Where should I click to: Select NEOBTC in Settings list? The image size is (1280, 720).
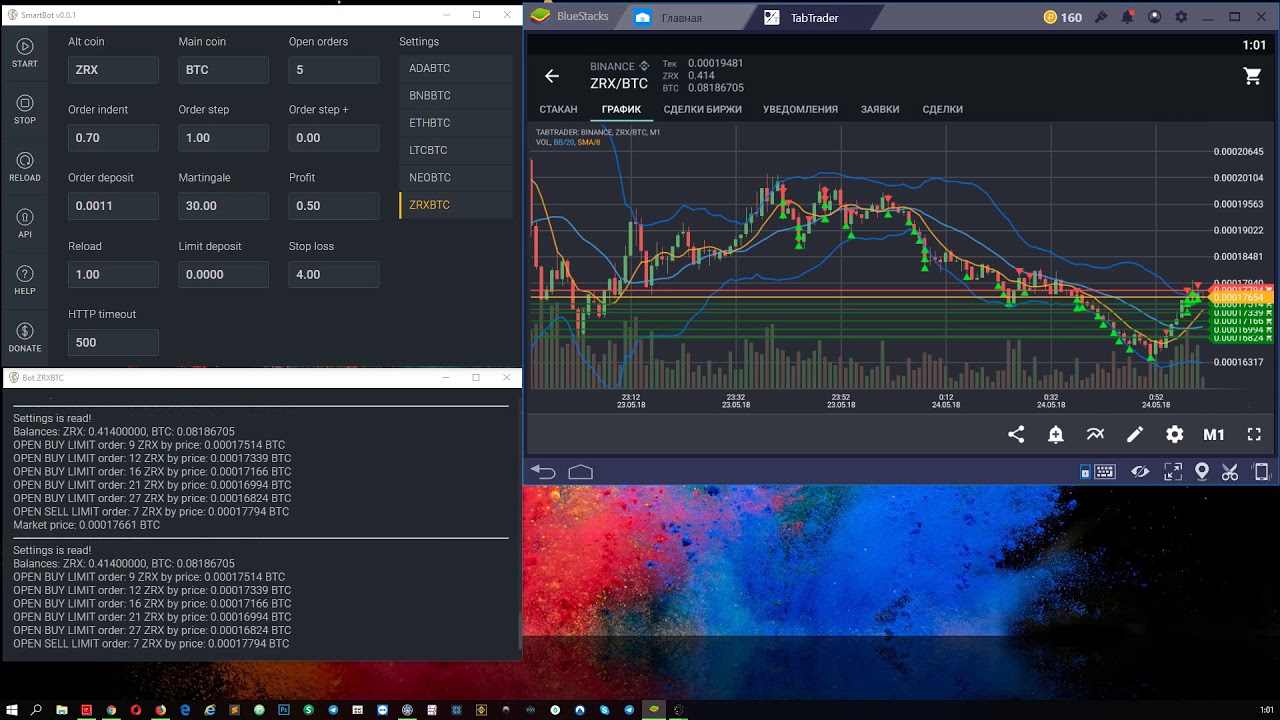(x=456, y=178)
